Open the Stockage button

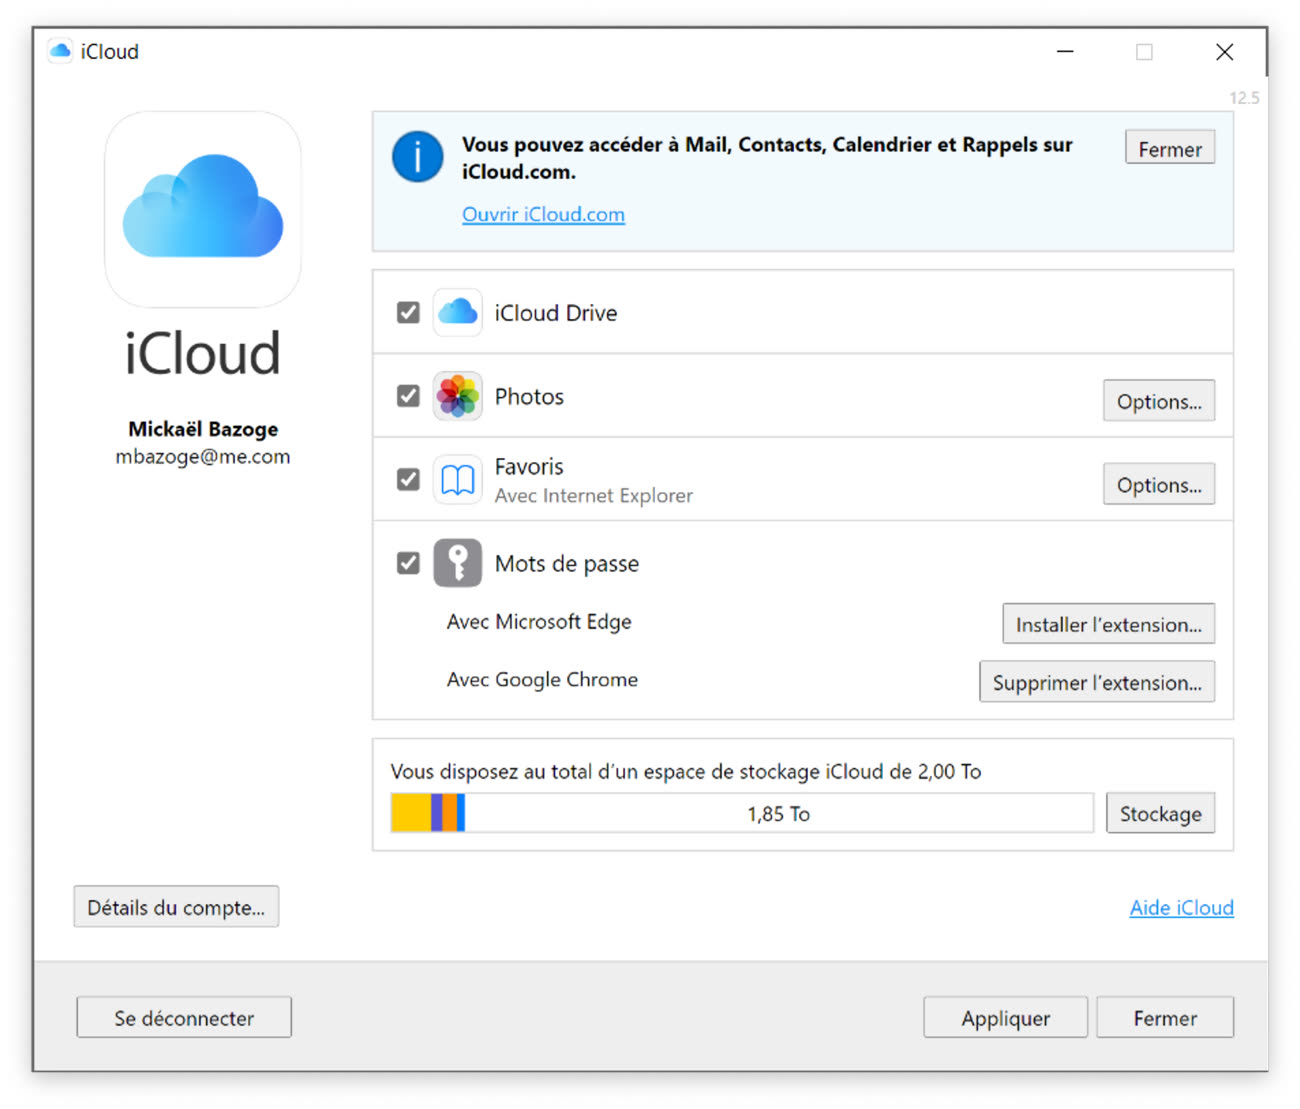pyautogui.click(x=1161, y=813)
